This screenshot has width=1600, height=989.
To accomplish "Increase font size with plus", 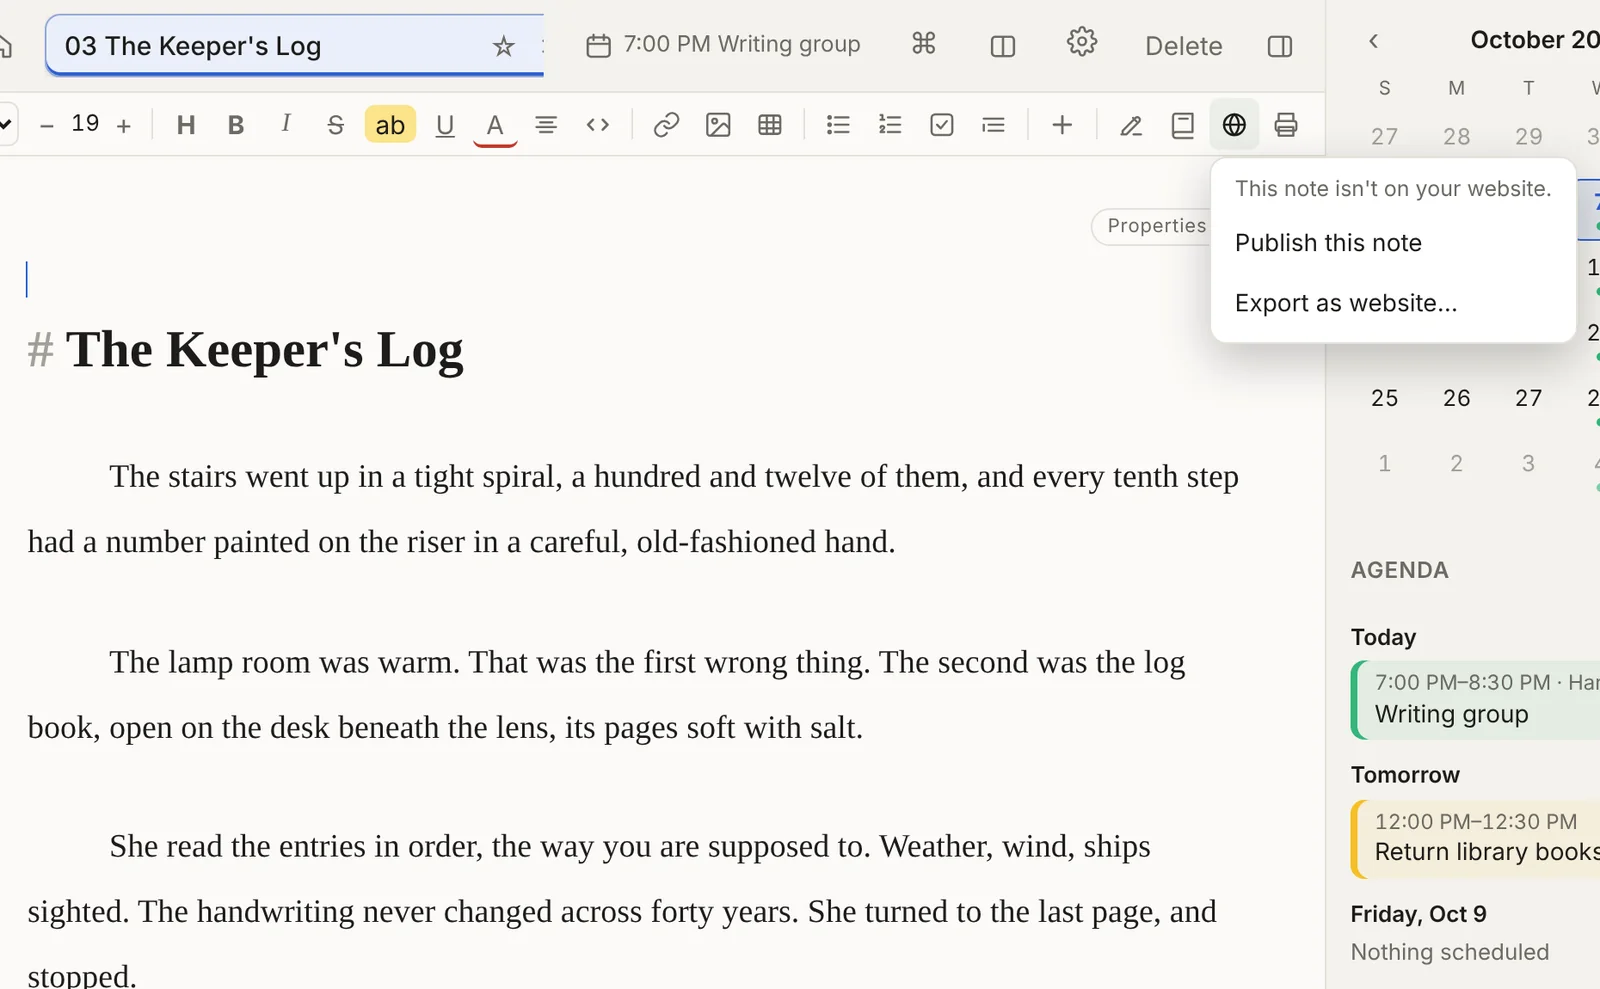I will 124,125.
